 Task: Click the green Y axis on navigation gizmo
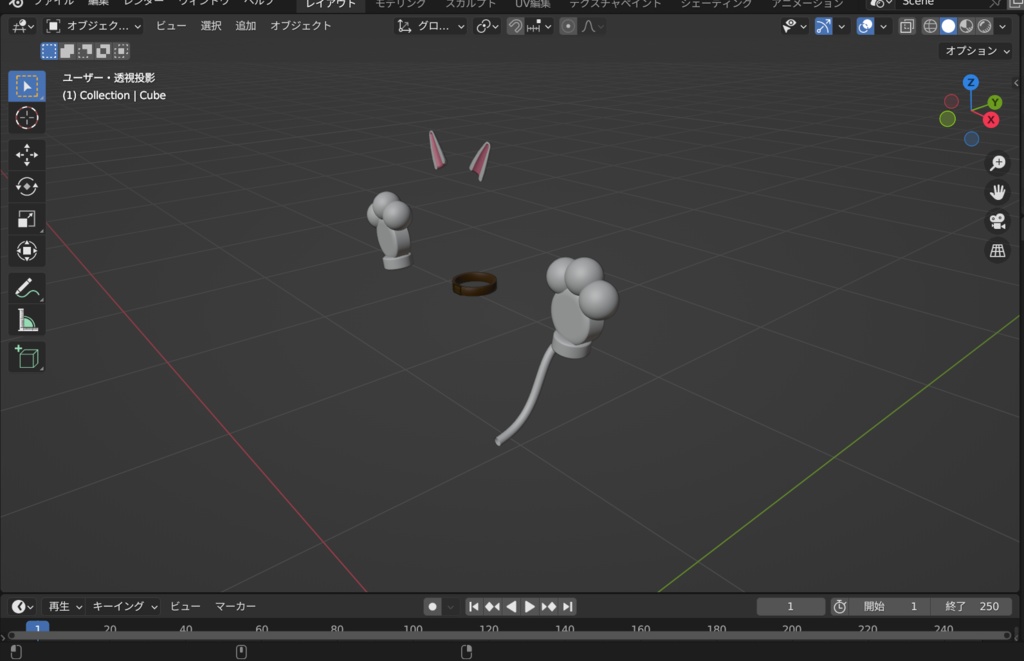[995, 103]
